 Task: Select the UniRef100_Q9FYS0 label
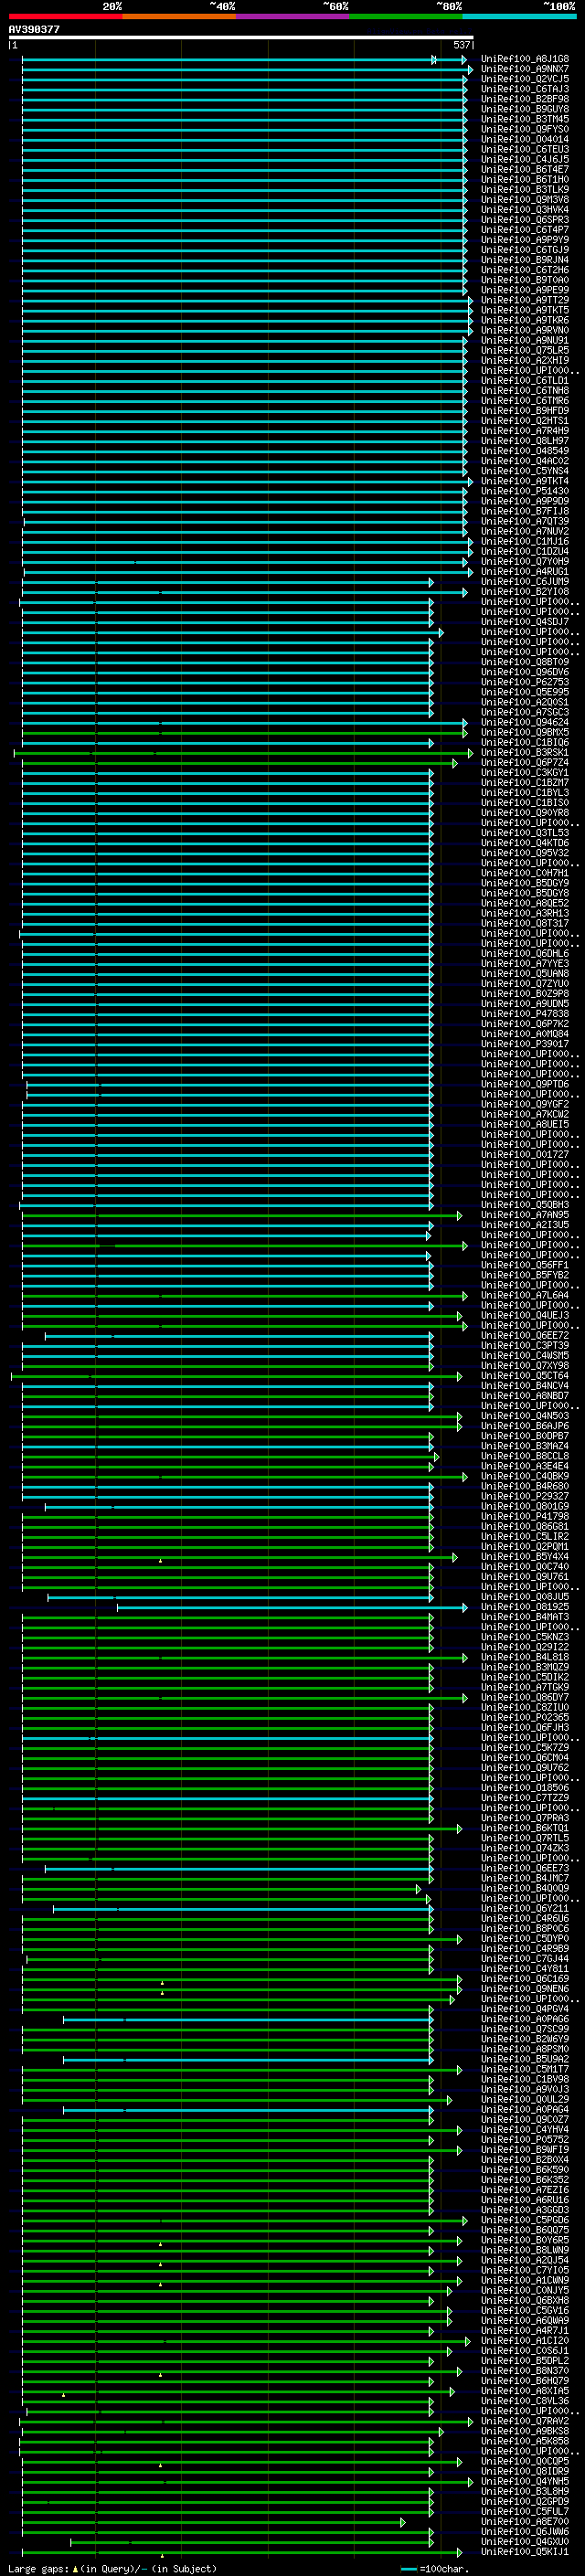525,129
